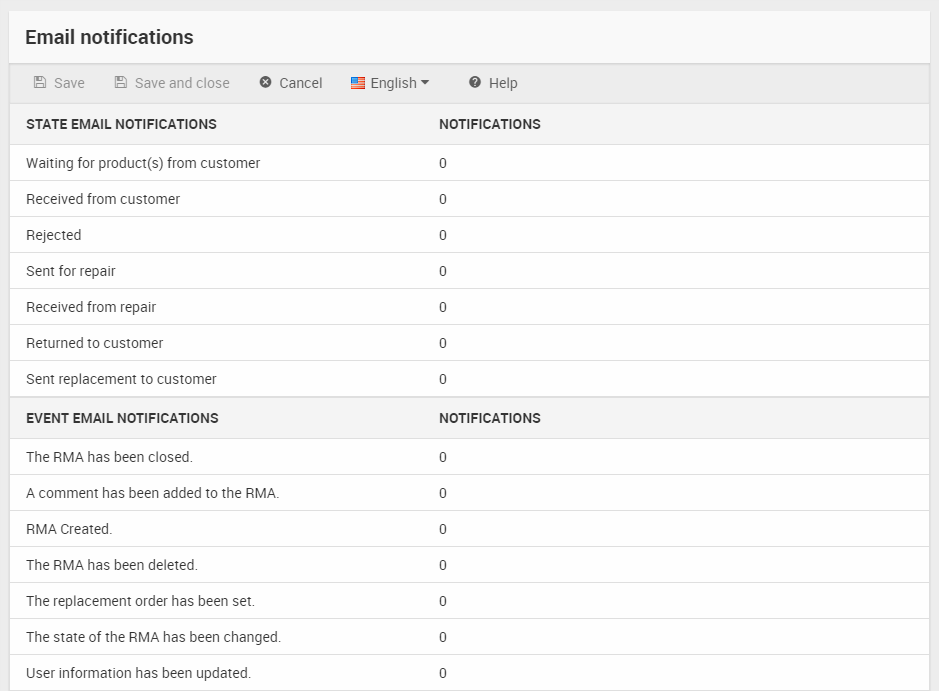Click the Help question mark icon
This screenshot has width=939, height=691.
point(475,83)
